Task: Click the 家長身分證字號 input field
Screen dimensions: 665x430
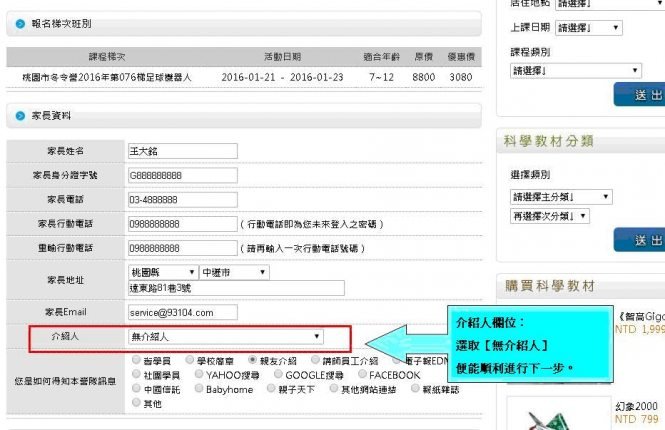Action: click(182, 175)
